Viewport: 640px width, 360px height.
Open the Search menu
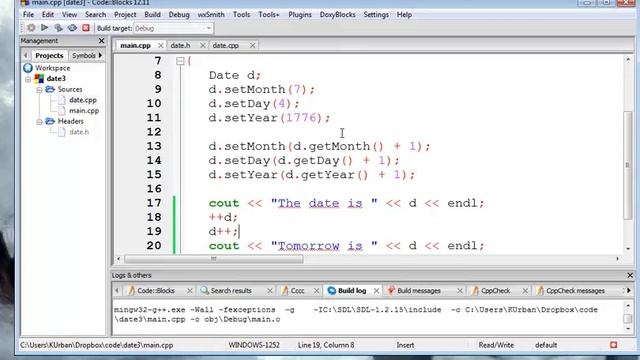tap(96, 15)
